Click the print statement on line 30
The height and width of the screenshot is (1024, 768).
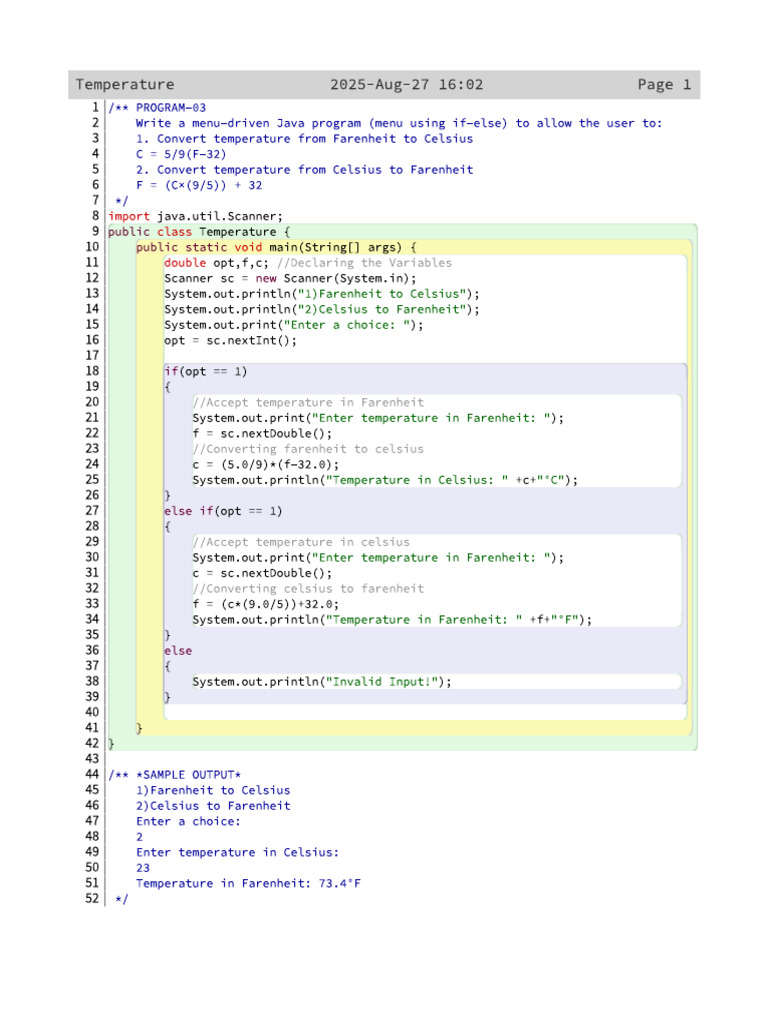click(x=378, y=558)
